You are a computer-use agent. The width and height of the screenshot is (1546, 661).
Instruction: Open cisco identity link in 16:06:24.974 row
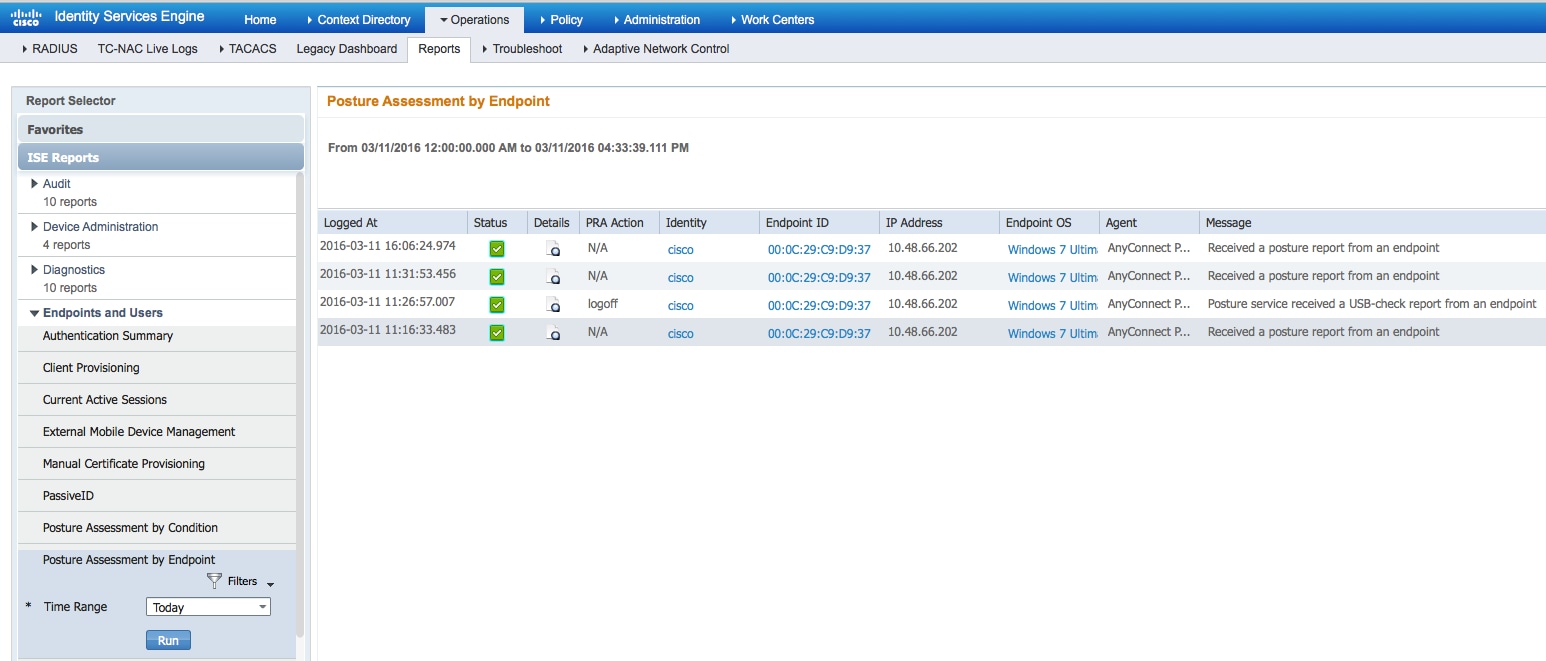680,250
